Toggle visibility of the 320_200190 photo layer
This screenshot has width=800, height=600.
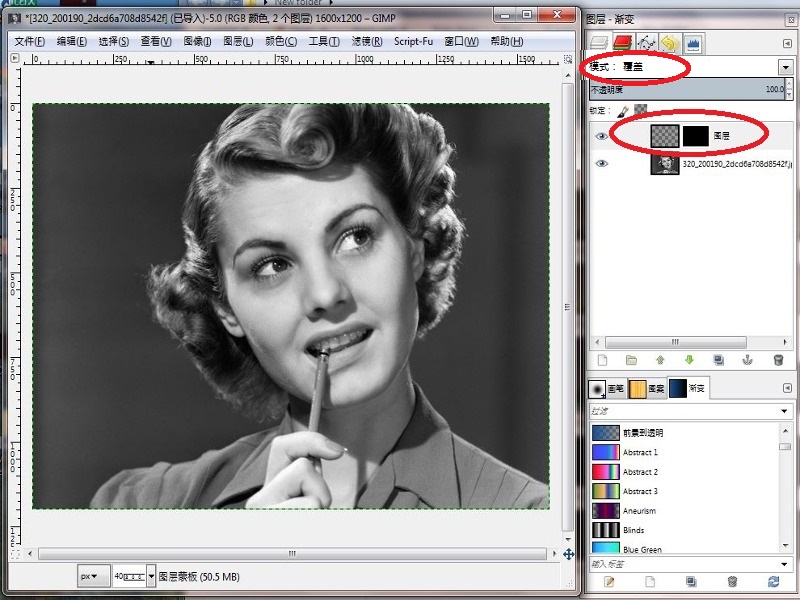pos(602,163)
